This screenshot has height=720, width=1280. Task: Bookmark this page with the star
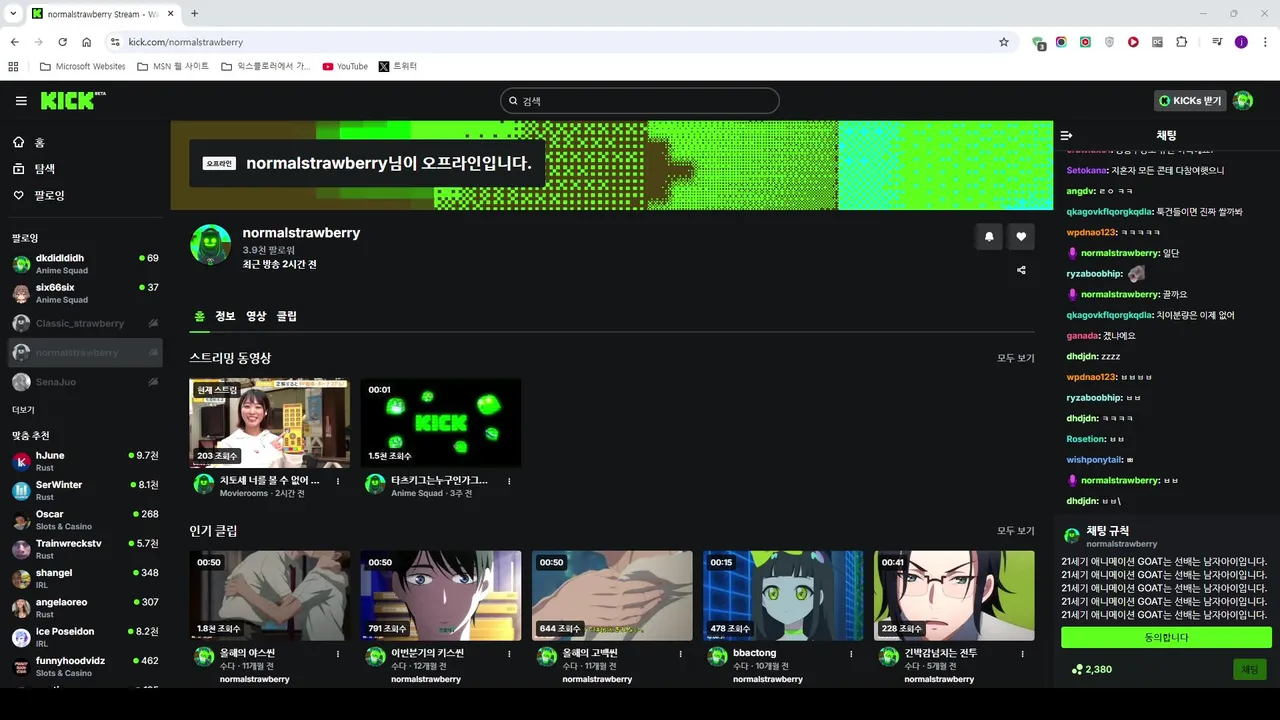tap(1004, 42)
